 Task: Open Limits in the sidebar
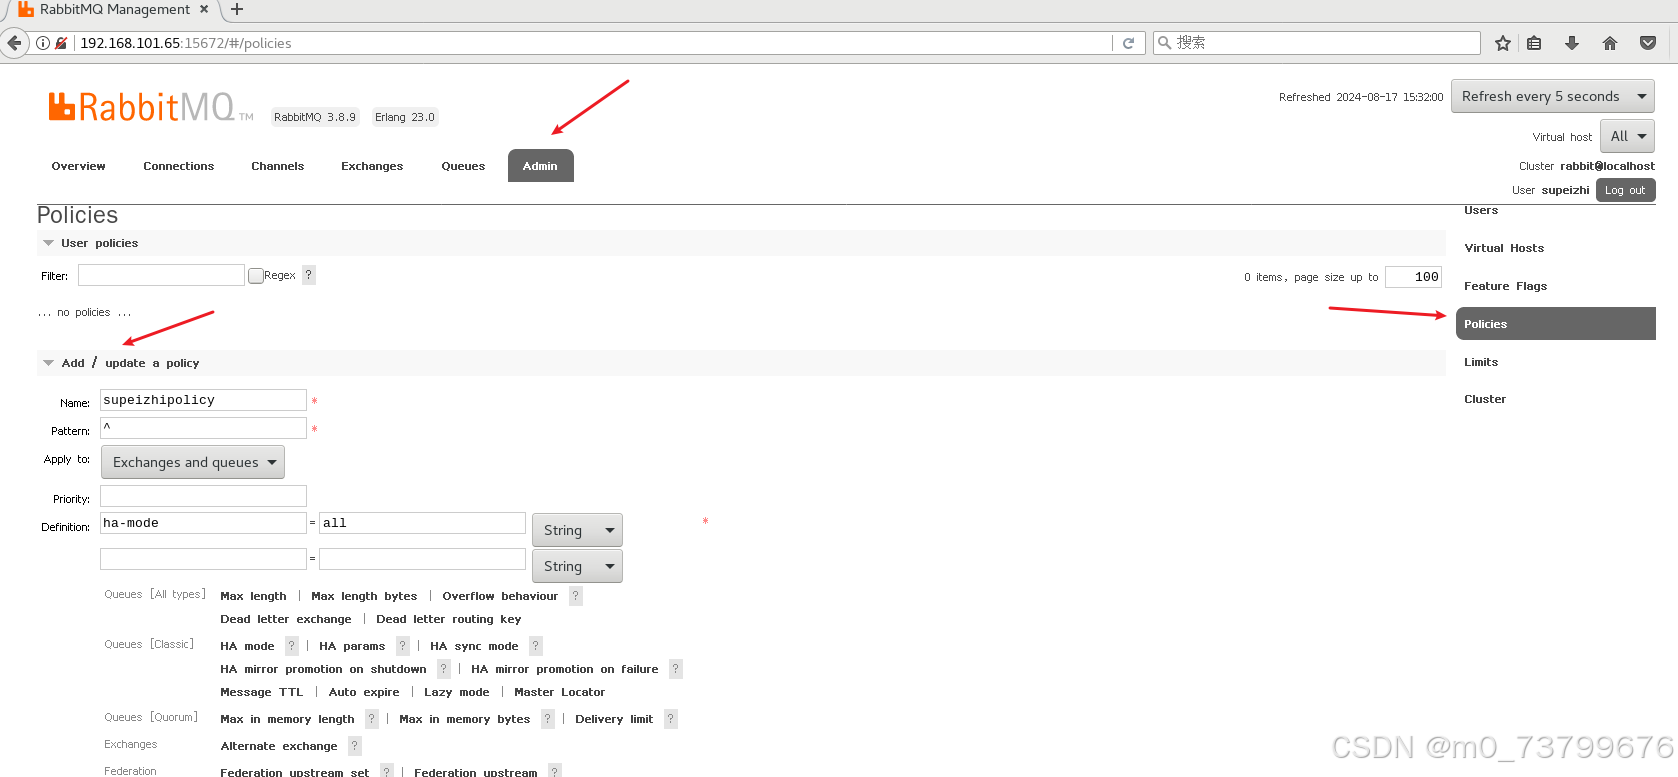tap(1481, 362)
